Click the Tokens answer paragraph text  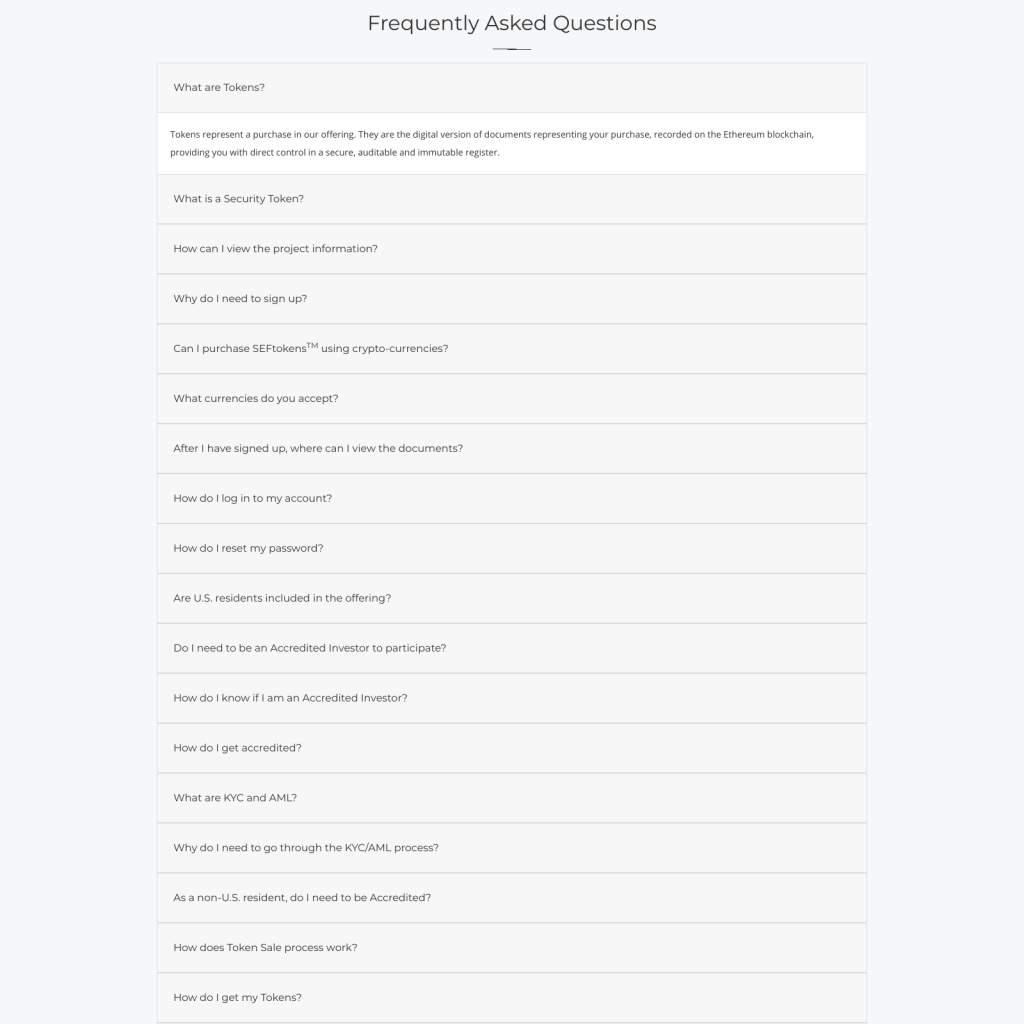tap(492, 144)
